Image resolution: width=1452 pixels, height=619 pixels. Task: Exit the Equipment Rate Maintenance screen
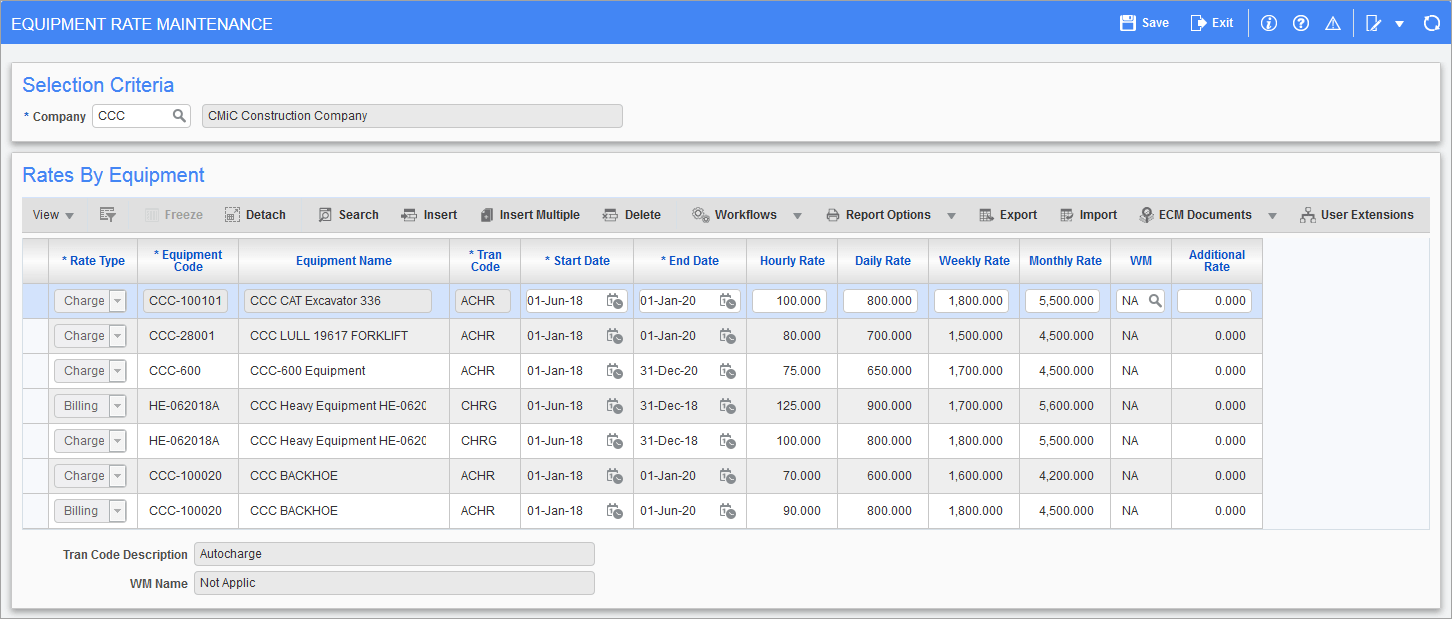point(1211,23)
